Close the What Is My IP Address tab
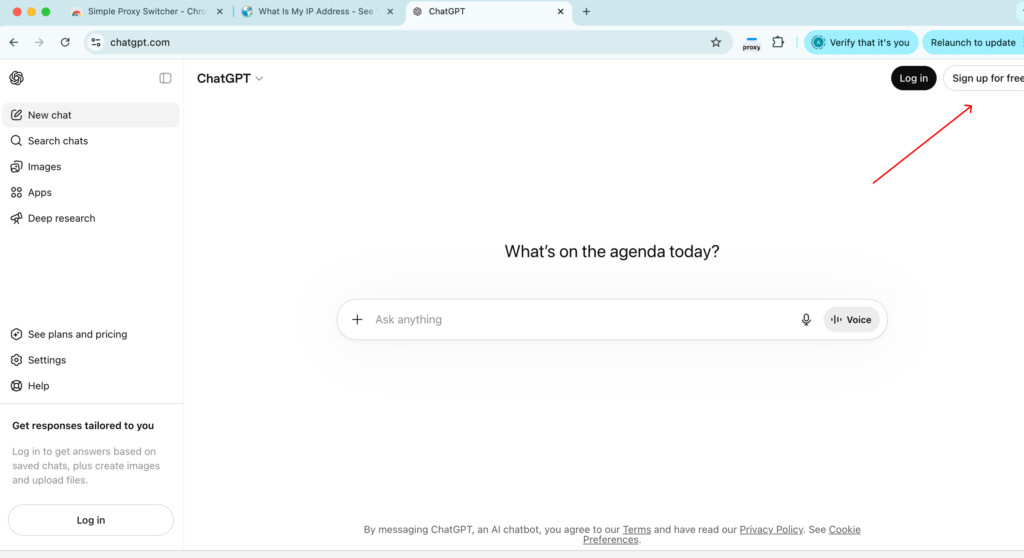The height and width of the screenshot is (558, 1024). (x=390, y=12)
